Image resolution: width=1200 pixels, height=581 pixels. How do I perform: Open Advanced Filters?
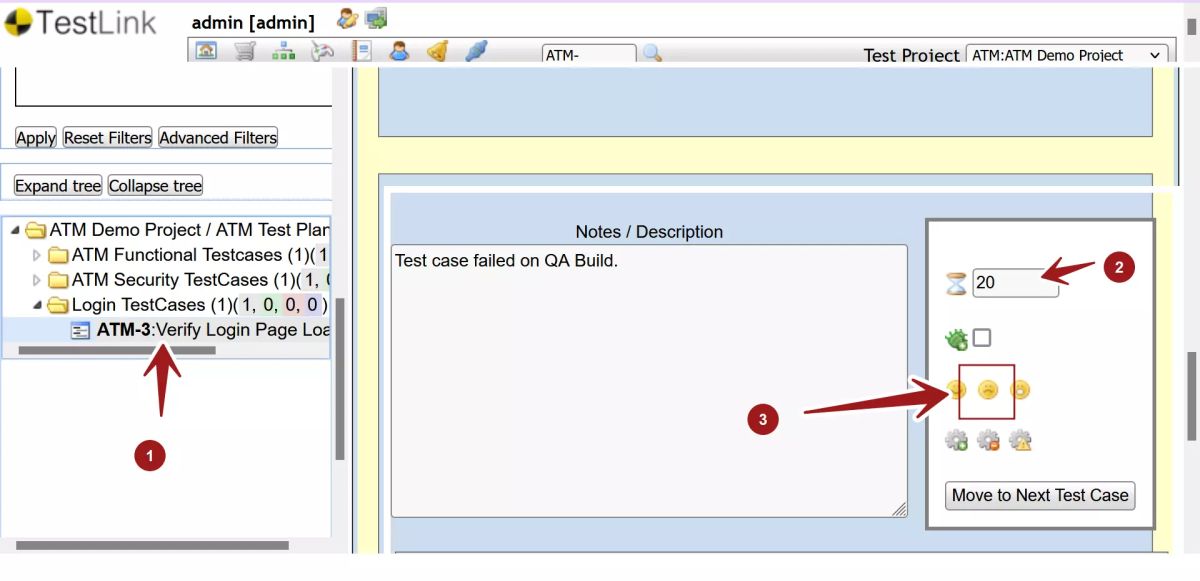tap(218, 138)
